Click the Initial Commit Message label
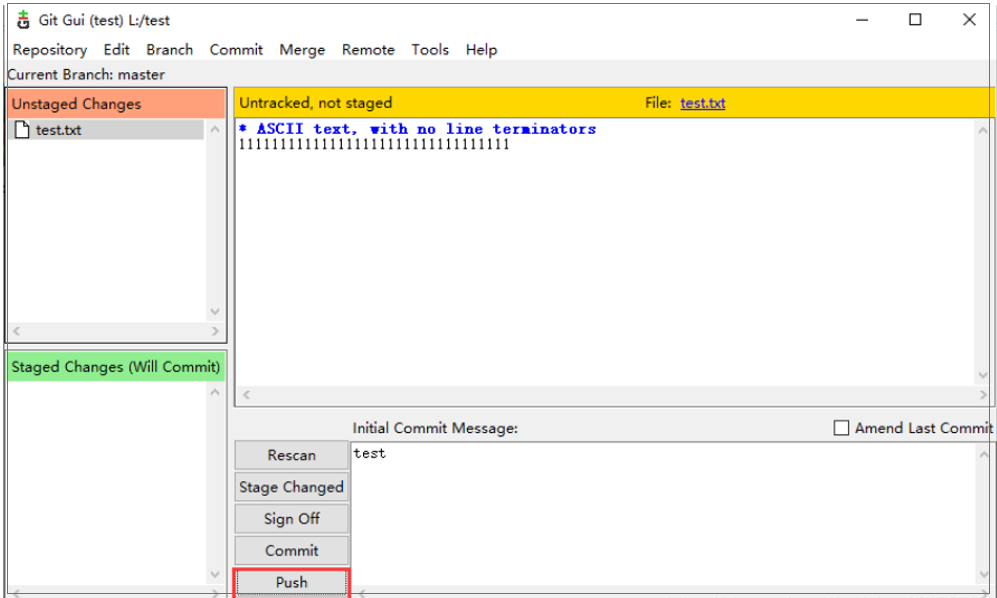Viewport: 997px width, 598px height. click(x=435, y=428)
